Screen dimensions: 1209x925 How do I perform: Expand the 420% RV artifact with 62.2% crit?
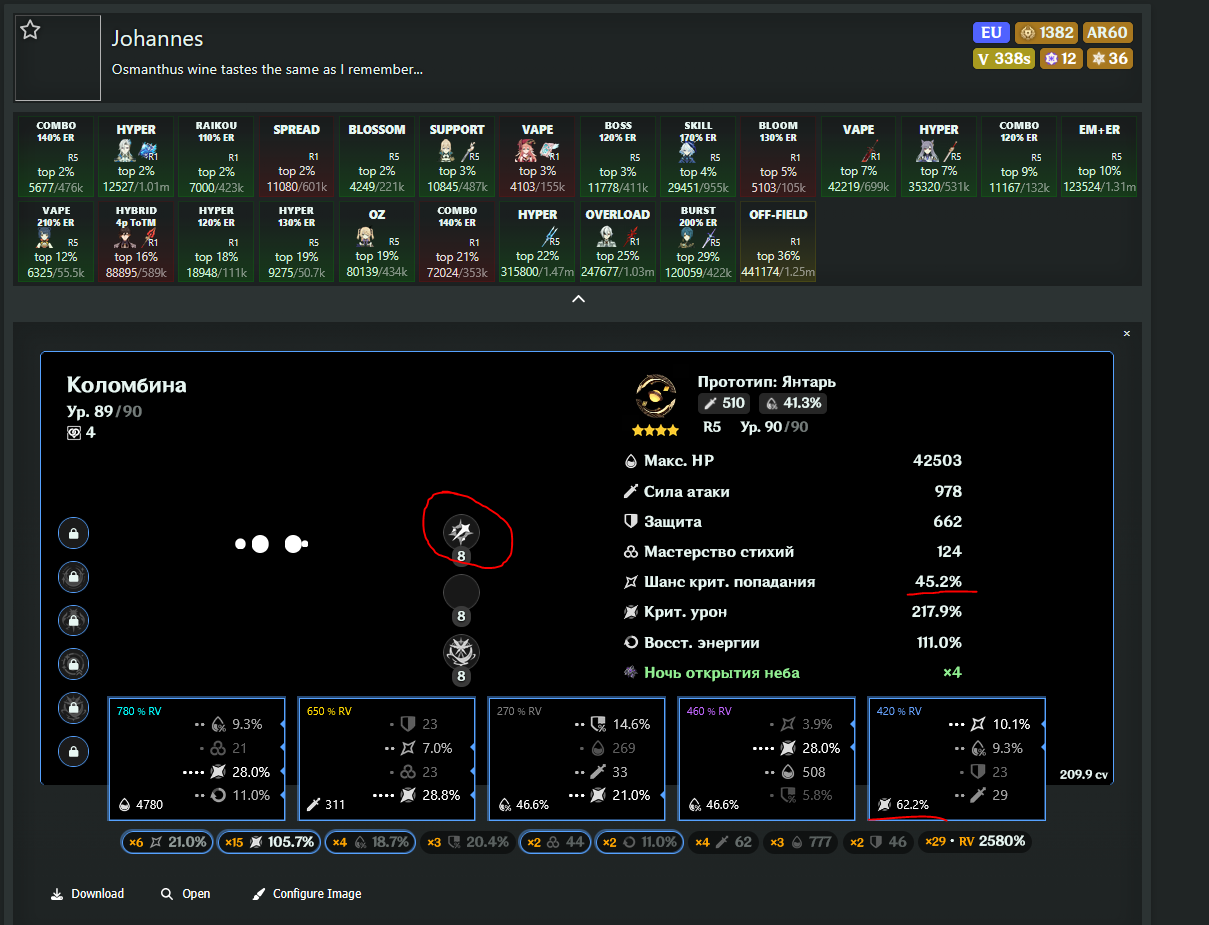coord(955,758)
